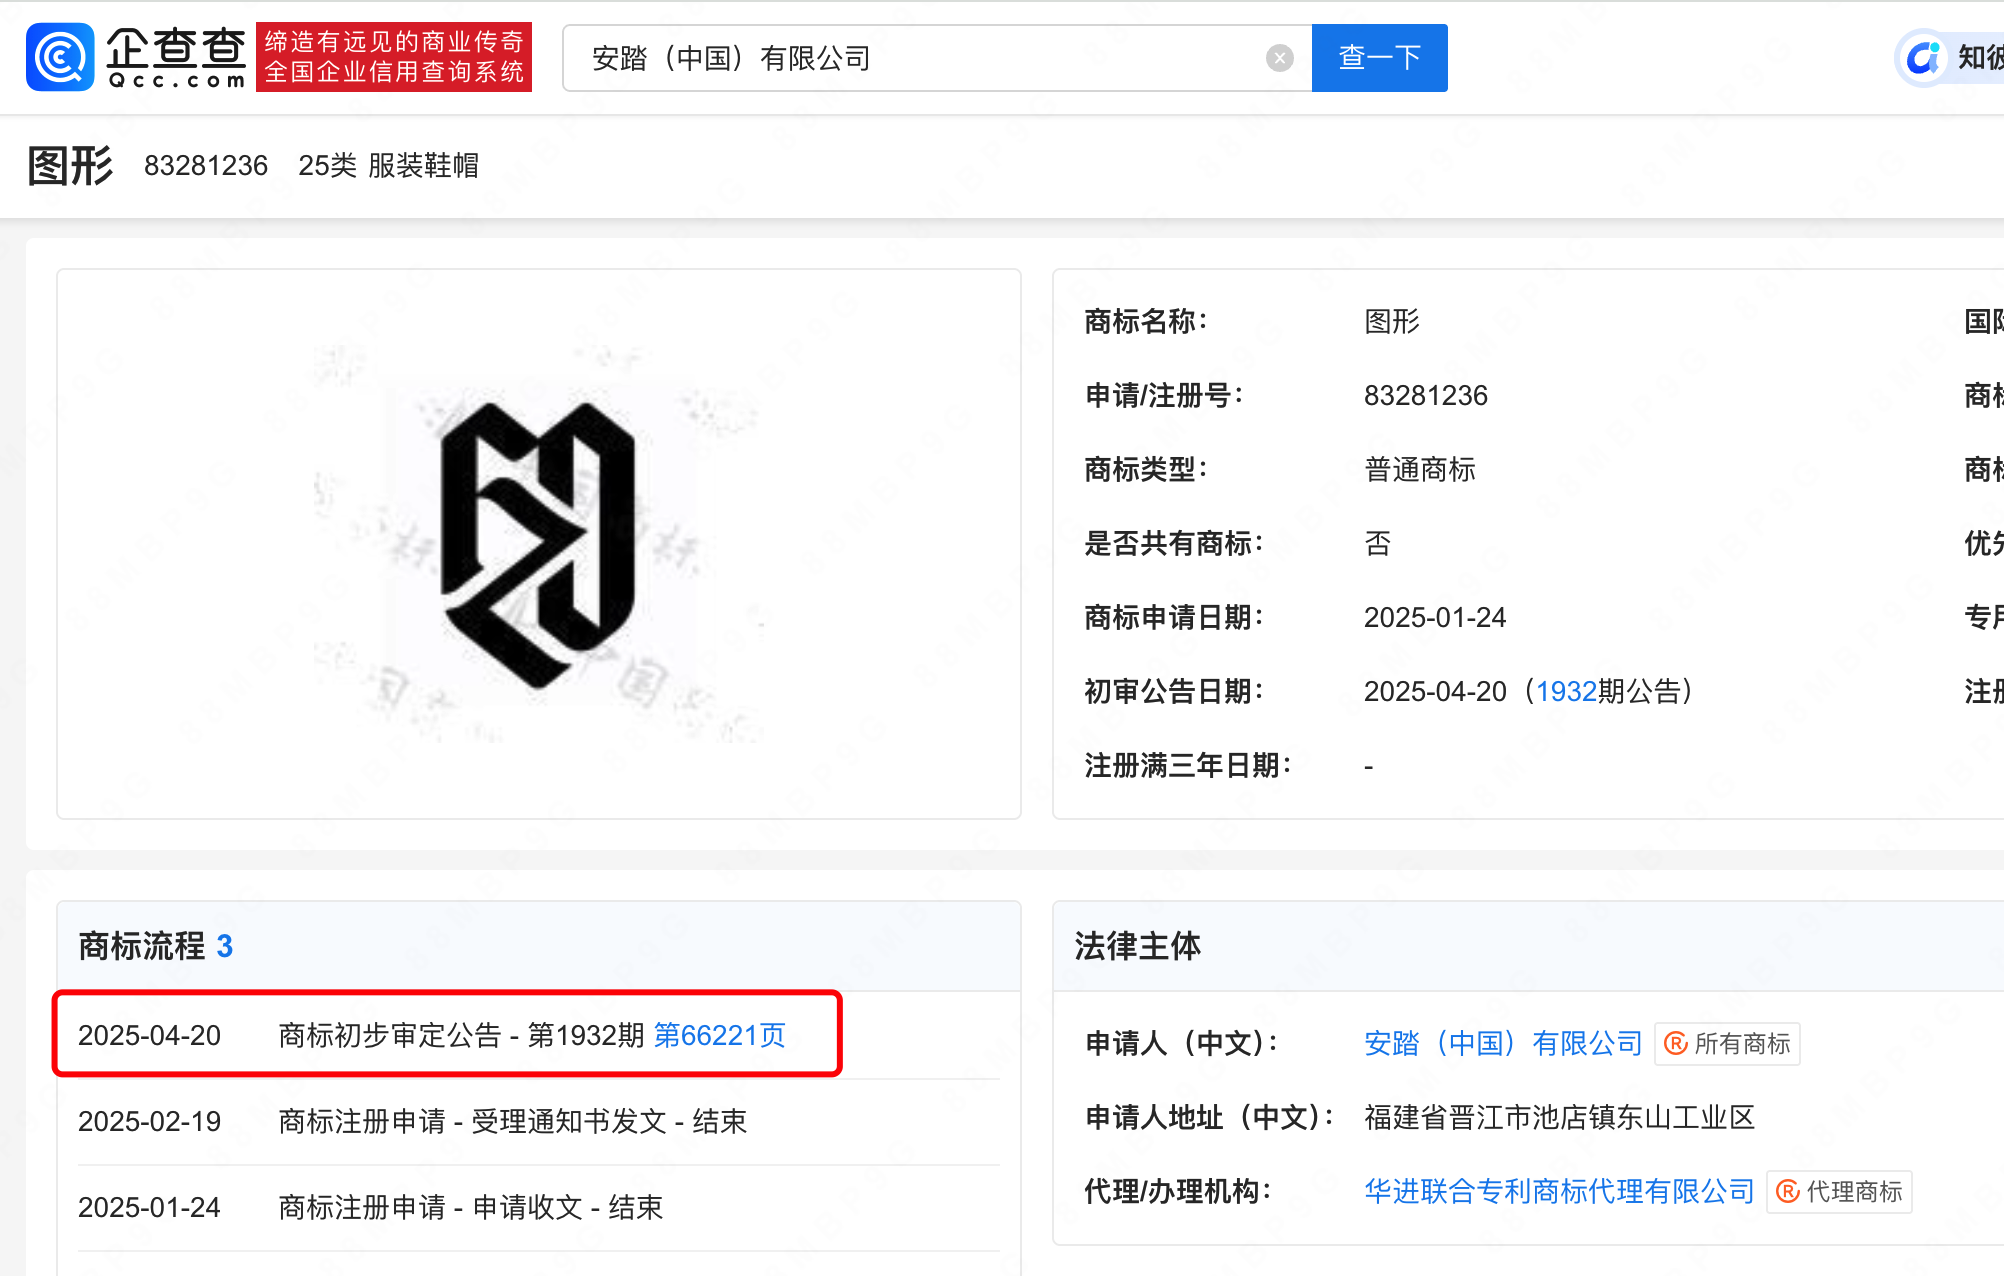Select the 25类 服装鞋帽 class label

coord(388,165)
